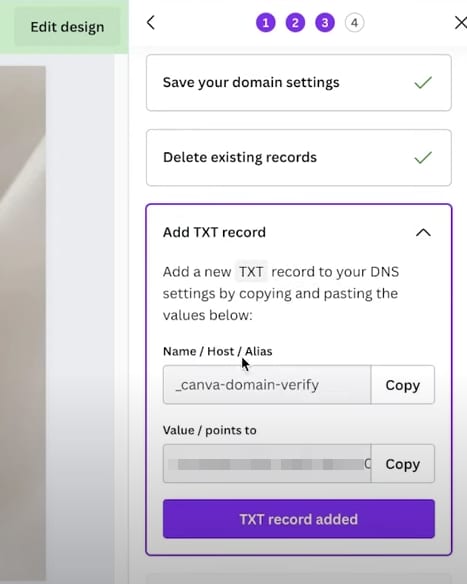
Task: Click green checkmark on Save domain settings
Action: [423, 82]
